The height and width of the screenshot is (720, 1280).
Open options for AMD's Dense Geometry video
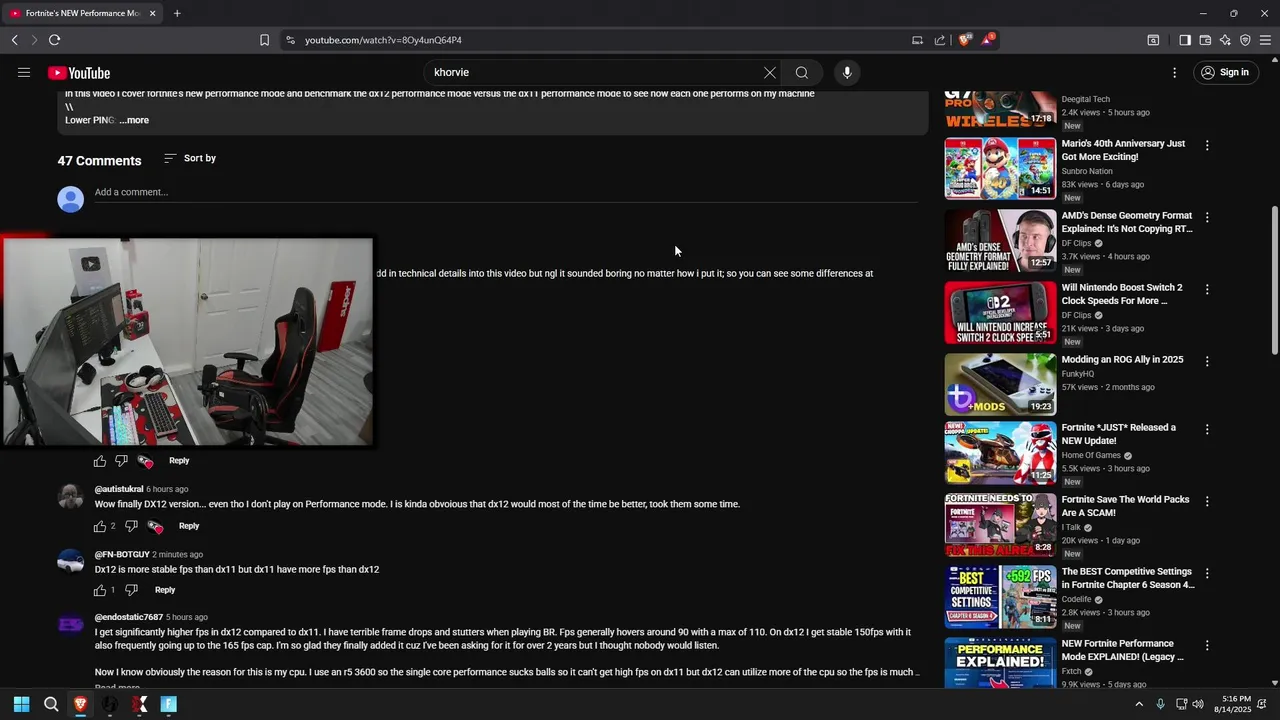1207,217
